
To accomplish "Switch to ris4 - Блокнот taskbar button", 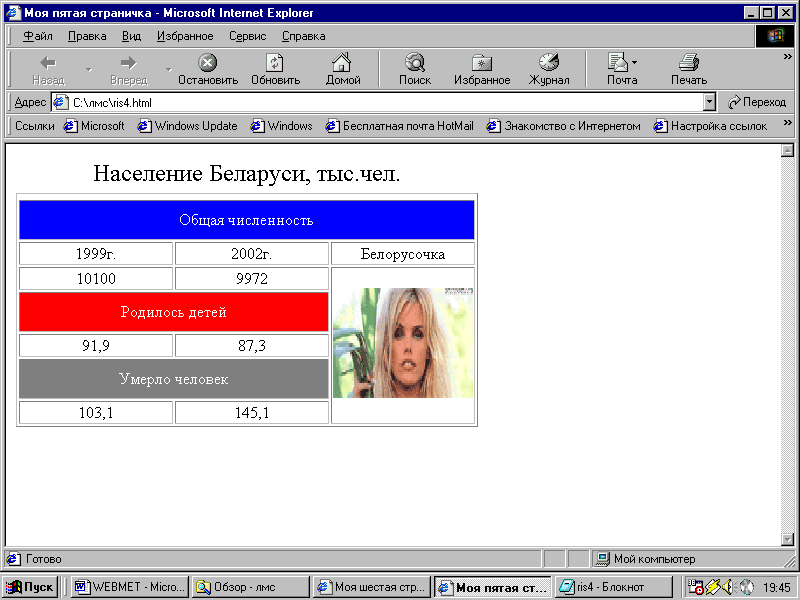I will pos(613,587).
